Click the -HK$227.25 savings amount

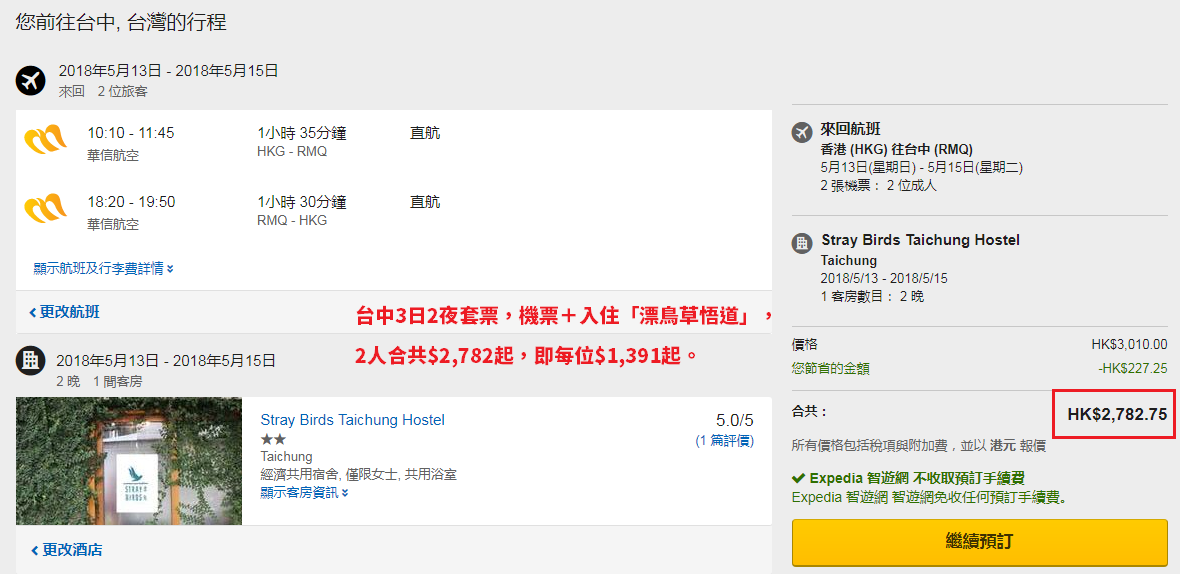click(1133, 369)
